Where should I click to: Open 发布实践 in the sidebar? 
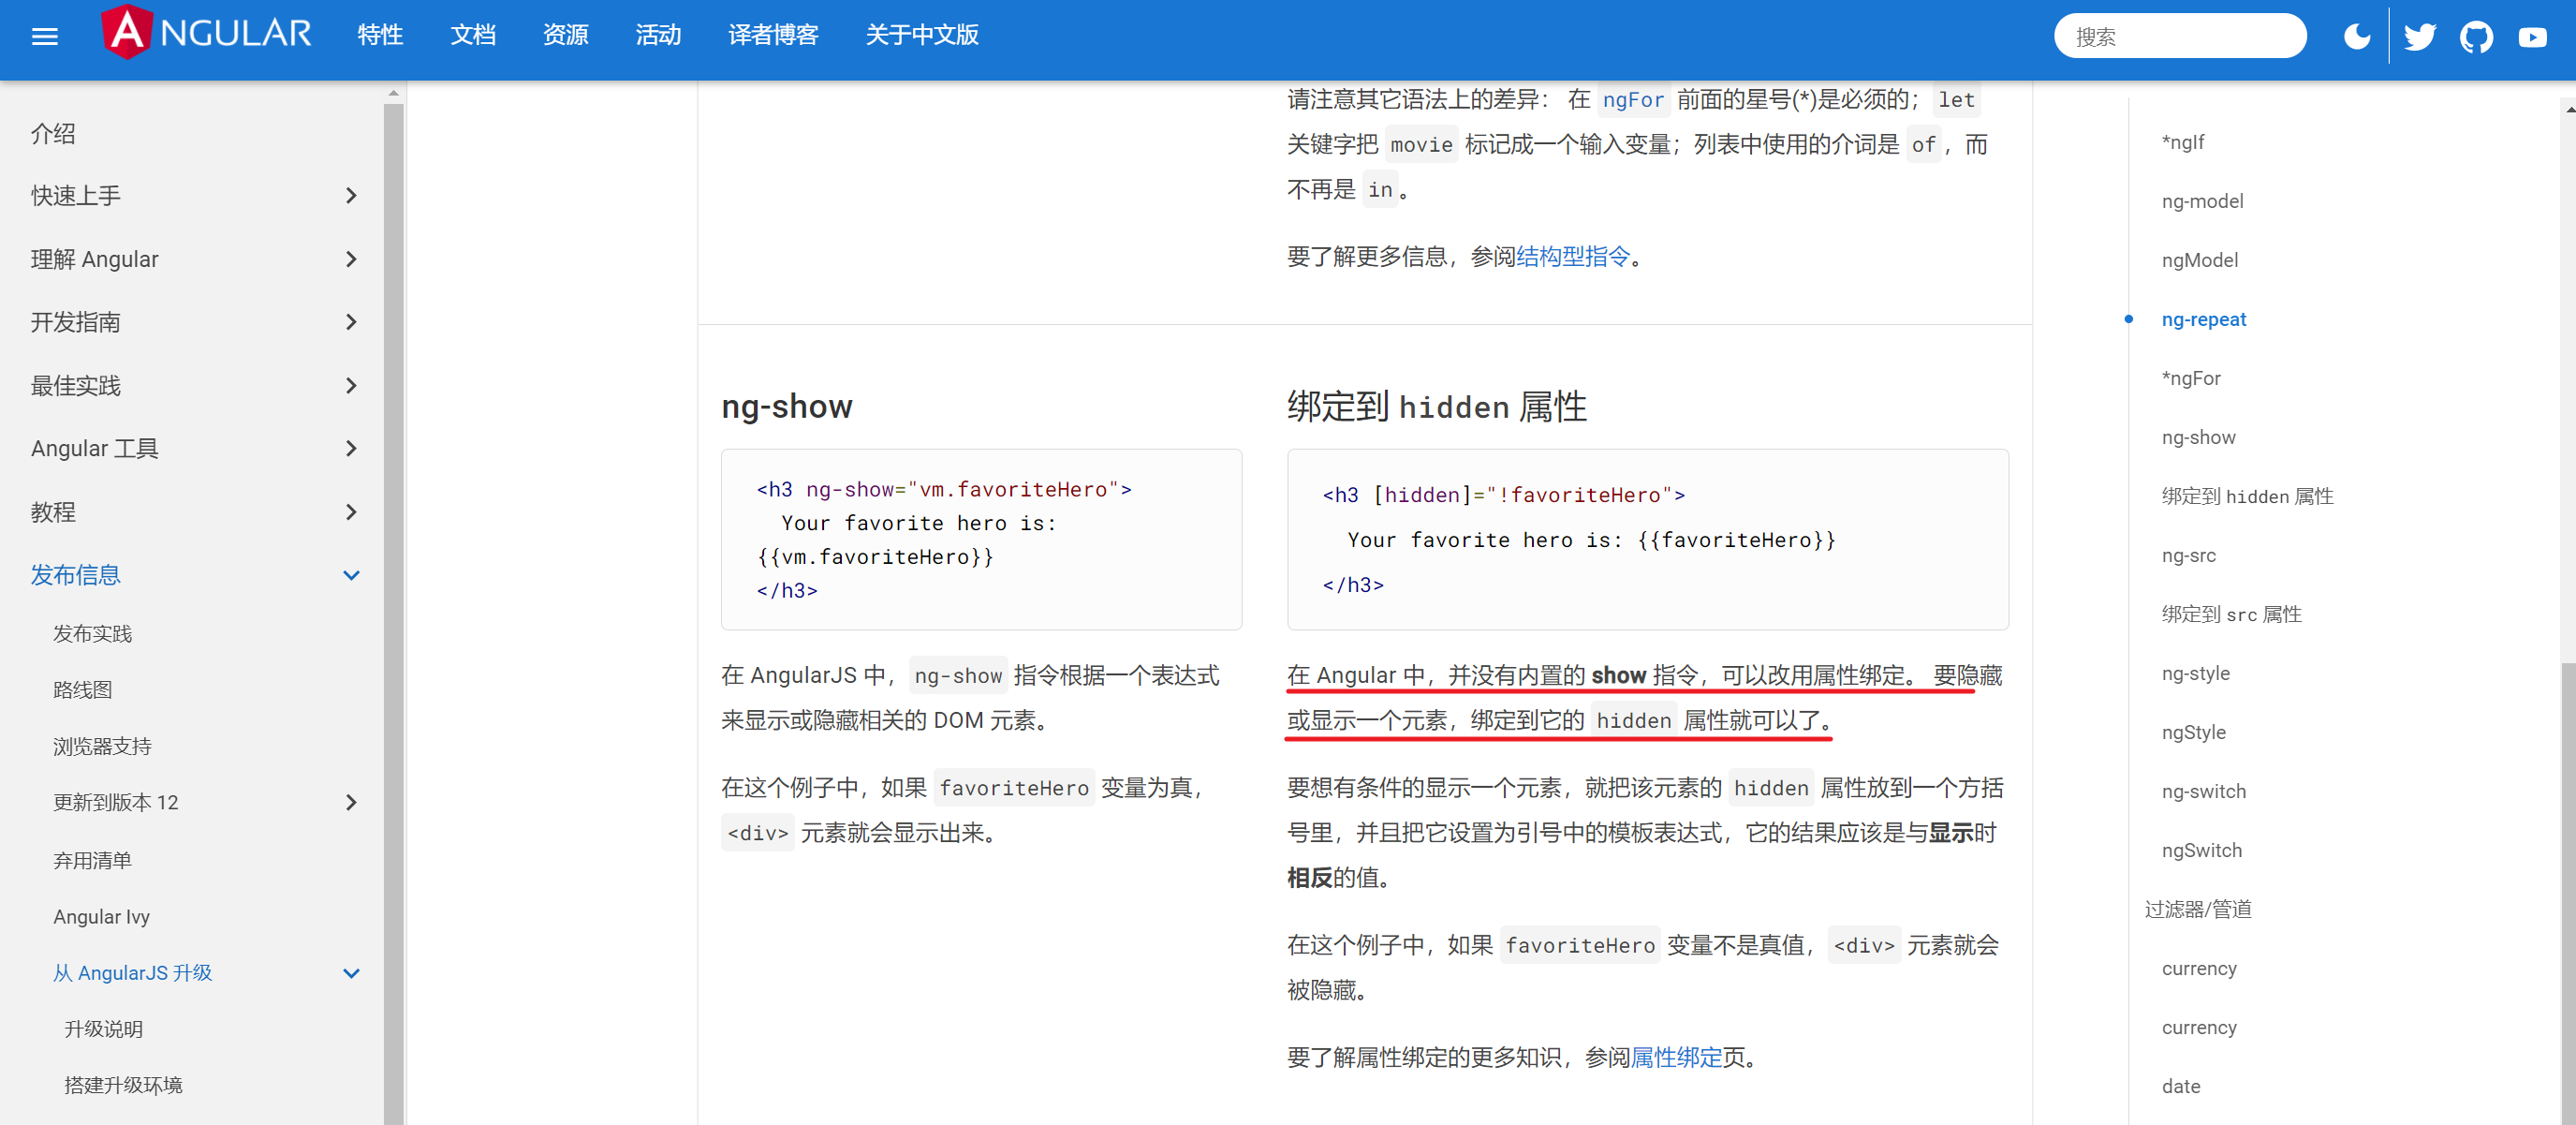click(x=92, y=634)
